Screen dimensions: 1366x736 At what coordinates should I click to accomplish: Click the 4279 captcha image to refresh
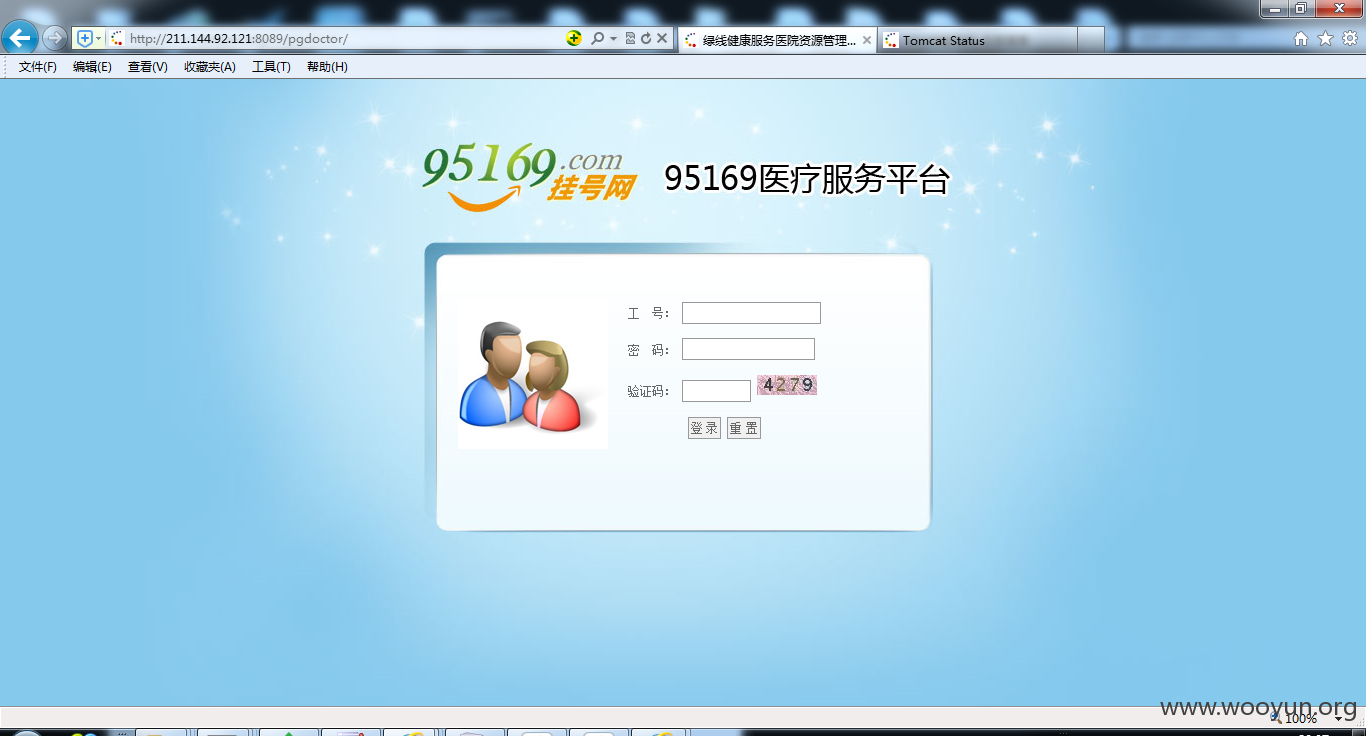click(787, 385)
